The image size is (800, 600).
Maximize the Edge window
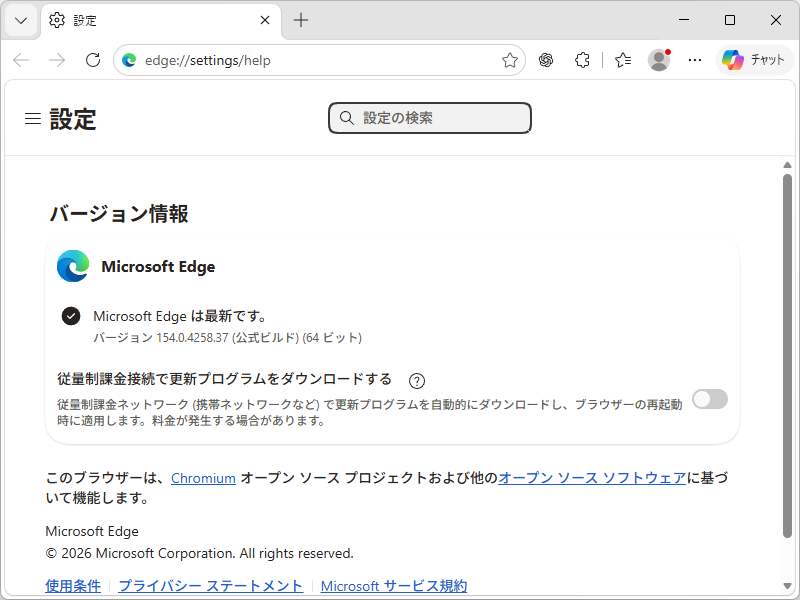point(730,20)
